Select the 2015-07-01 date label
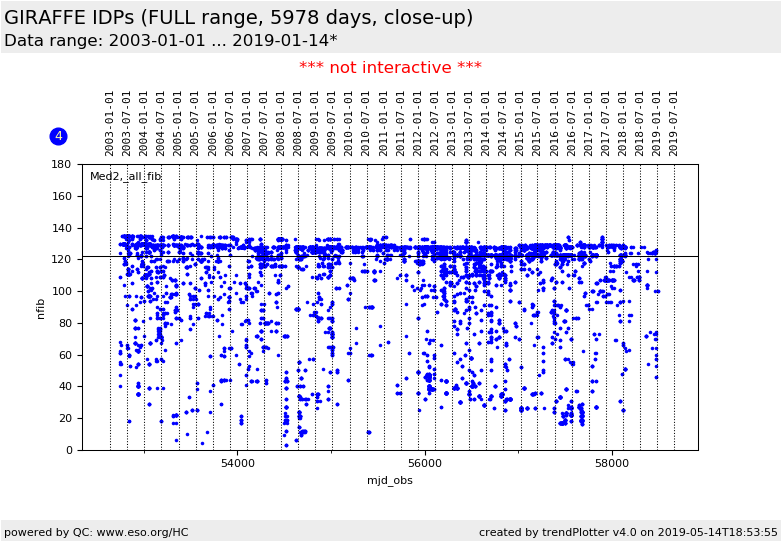Image resolution: width=782 pixels, height=542 pixels. tap(537, 123)
